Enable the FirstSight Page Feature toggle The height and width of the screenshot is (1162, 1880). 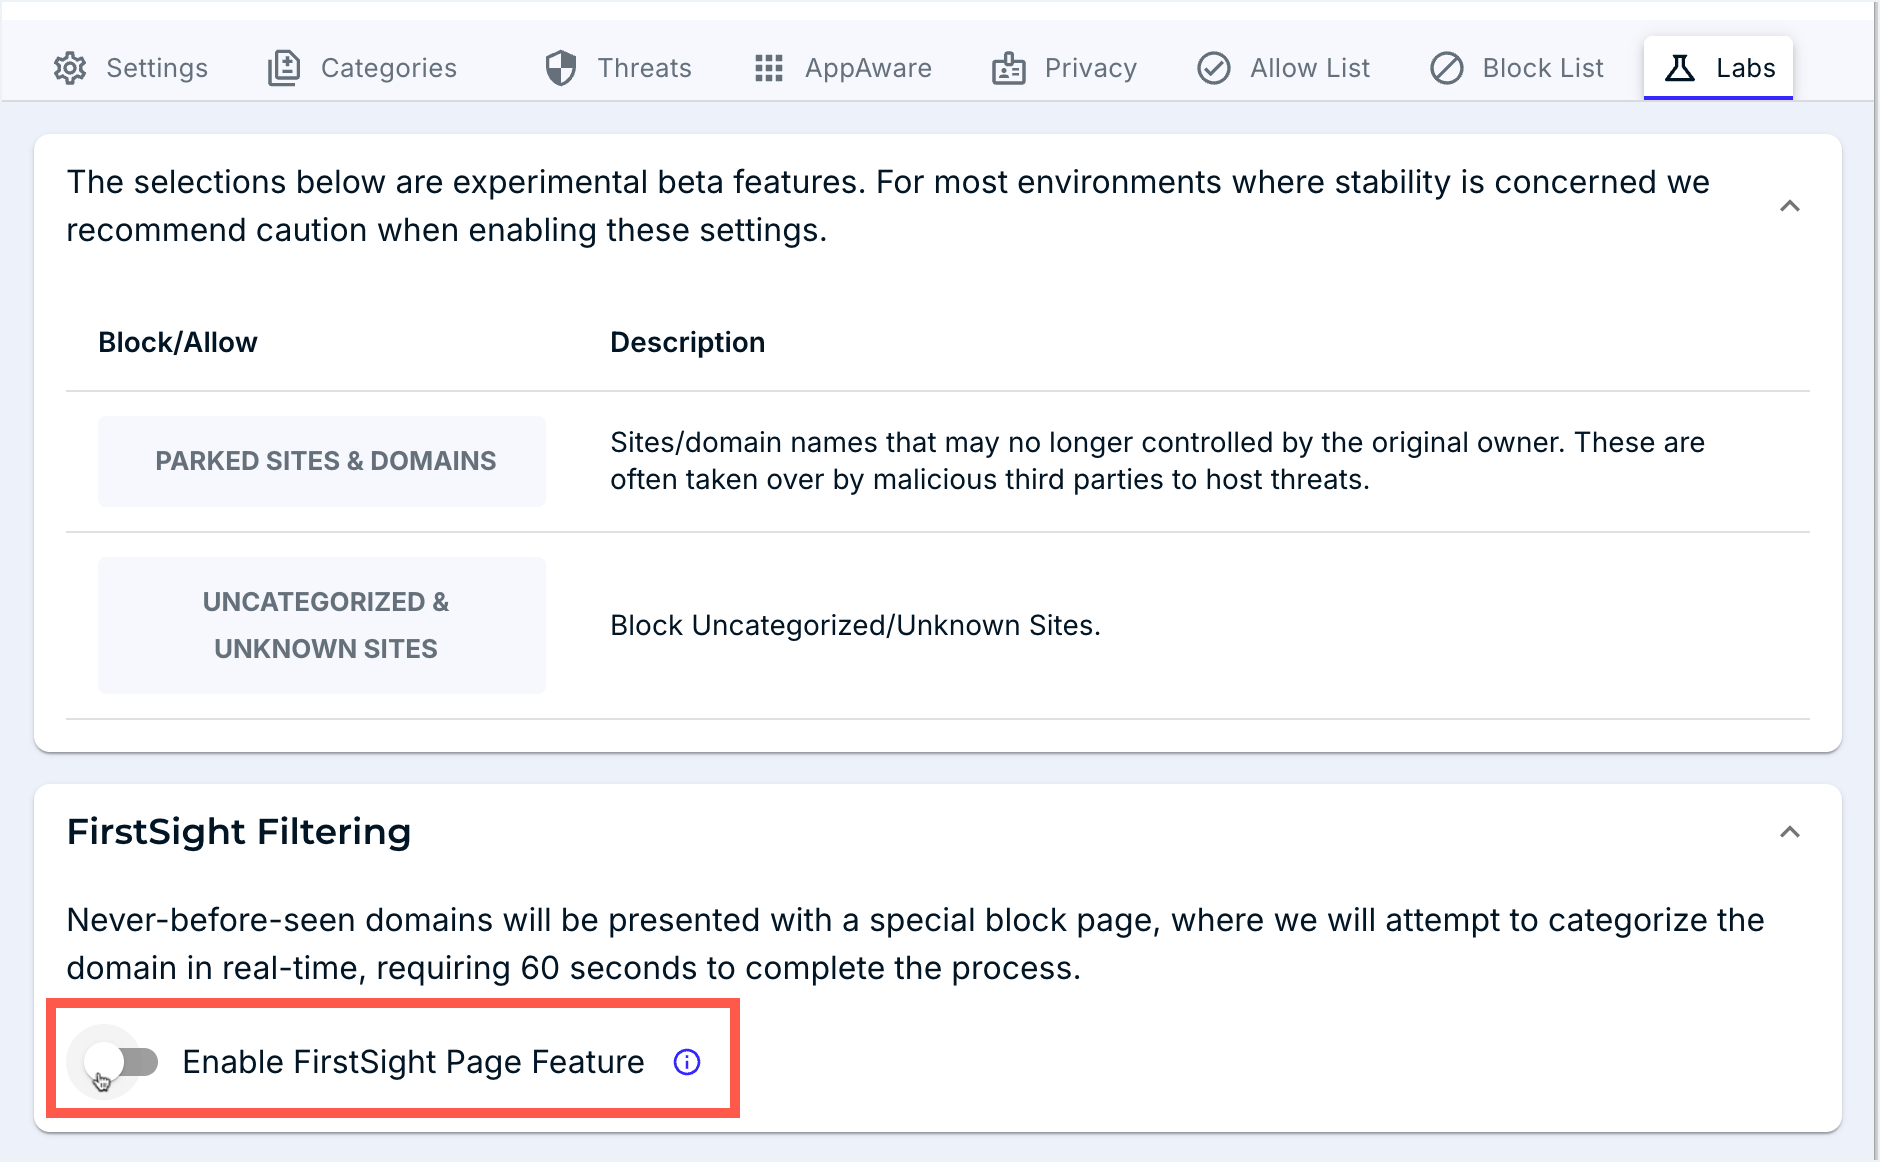click(122, 1062)
